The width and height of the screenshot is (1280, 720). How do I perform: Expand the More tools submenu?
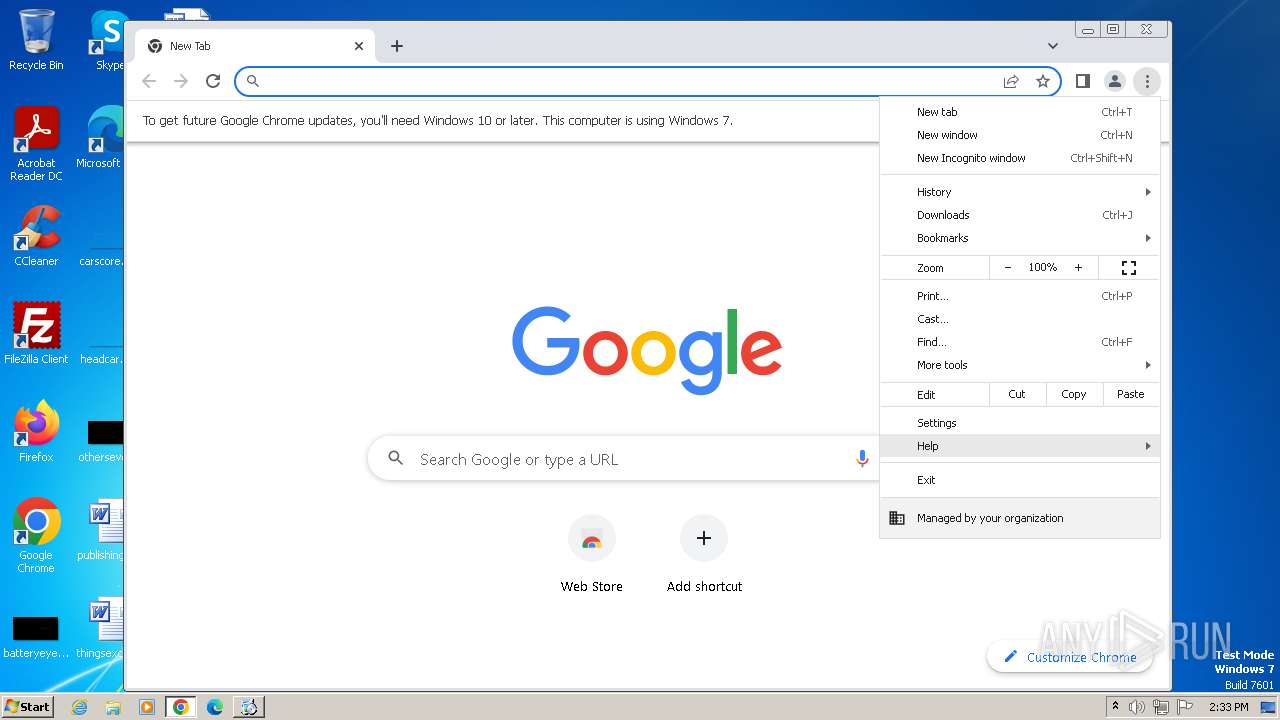(x=1020, y=365)
